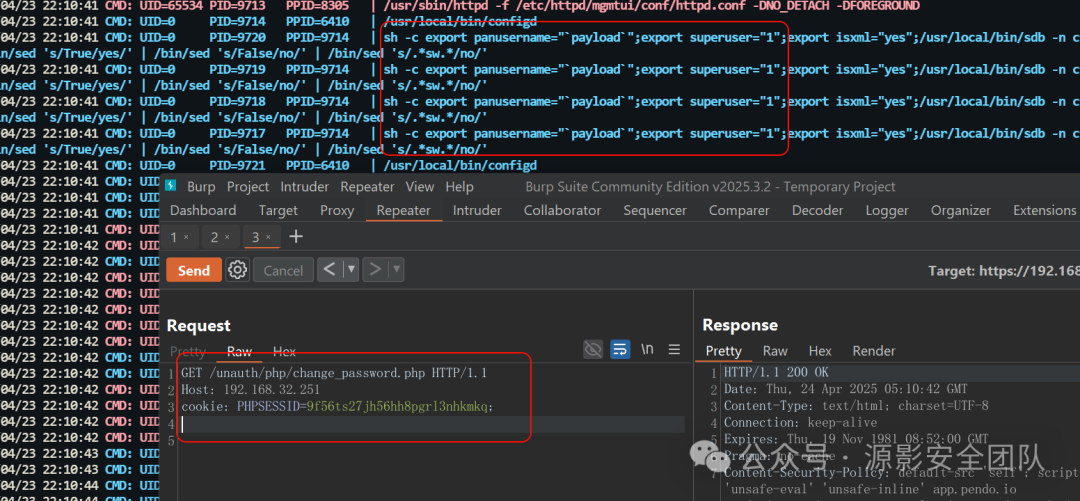Viewport: 1080px width, 501px height.
Task: Add a new Repeater tab with plus
Action: pos(295,237)
